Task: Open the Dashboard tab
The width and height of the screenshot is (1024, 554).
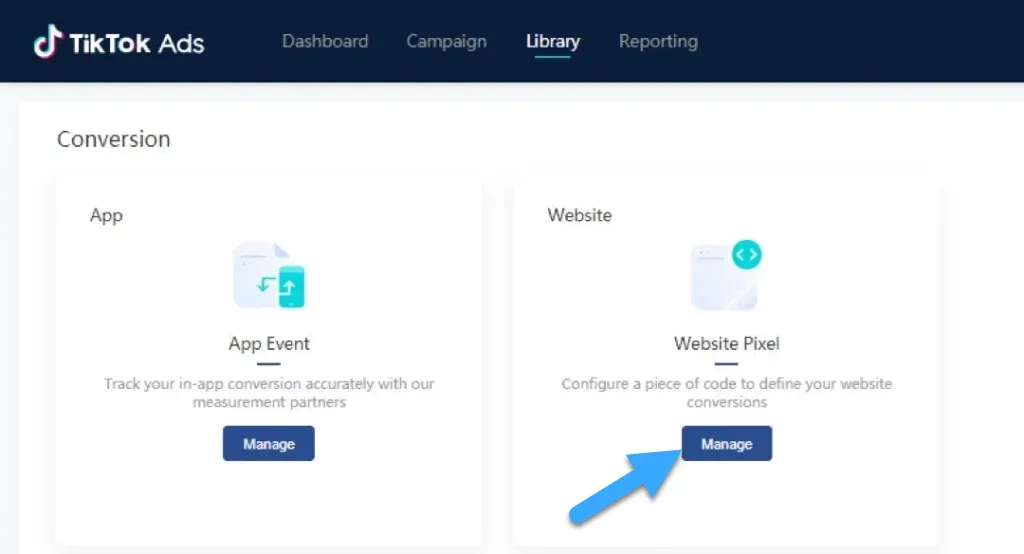Action: coord(325,42)
